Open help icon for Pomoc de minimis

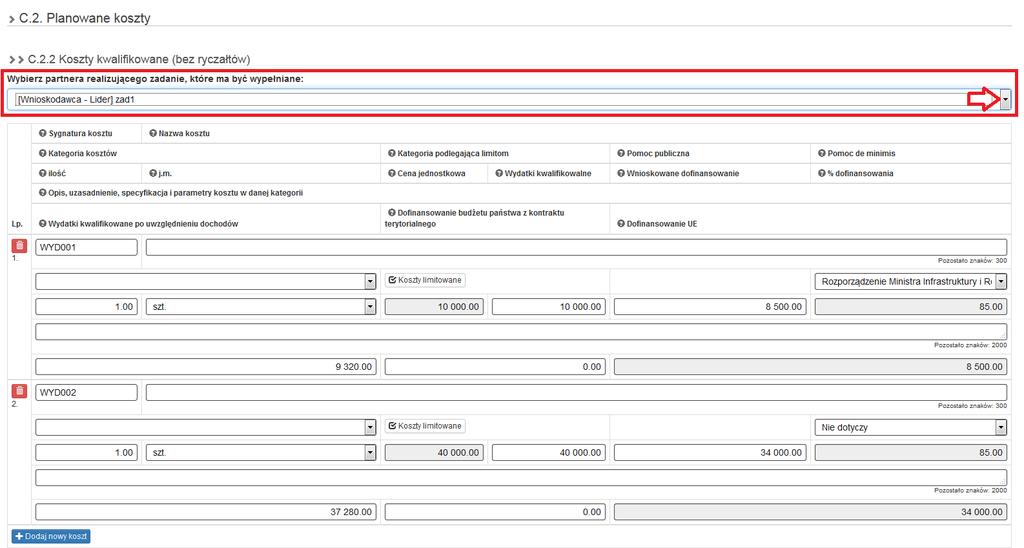pyautogui.click(x=822, y=153)
